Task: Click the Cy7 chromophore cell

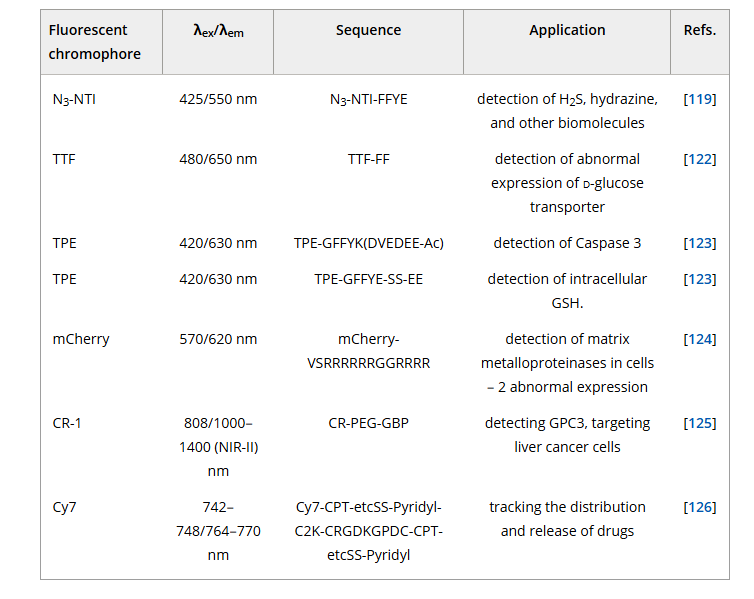Action: [x=64, y=508]
